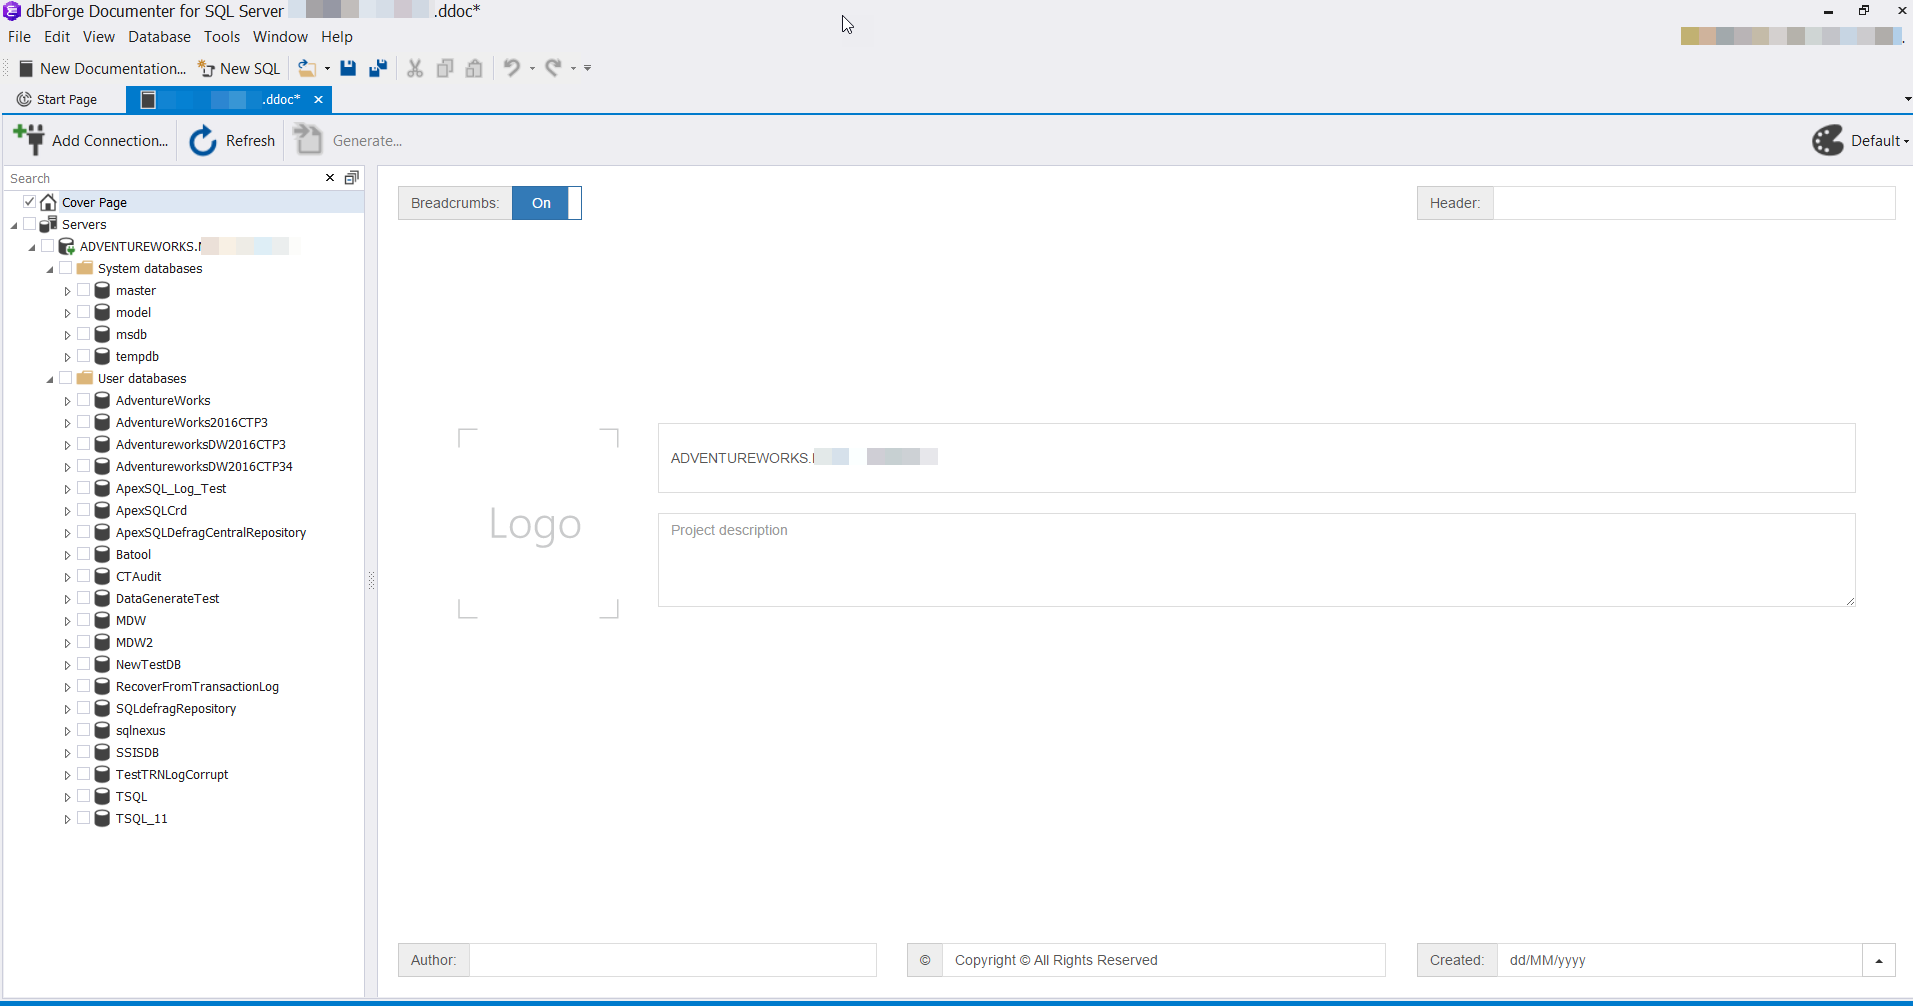Open the Tools menu
The height and width of the screenshot is (1006, 1913).
coord(222,37)
